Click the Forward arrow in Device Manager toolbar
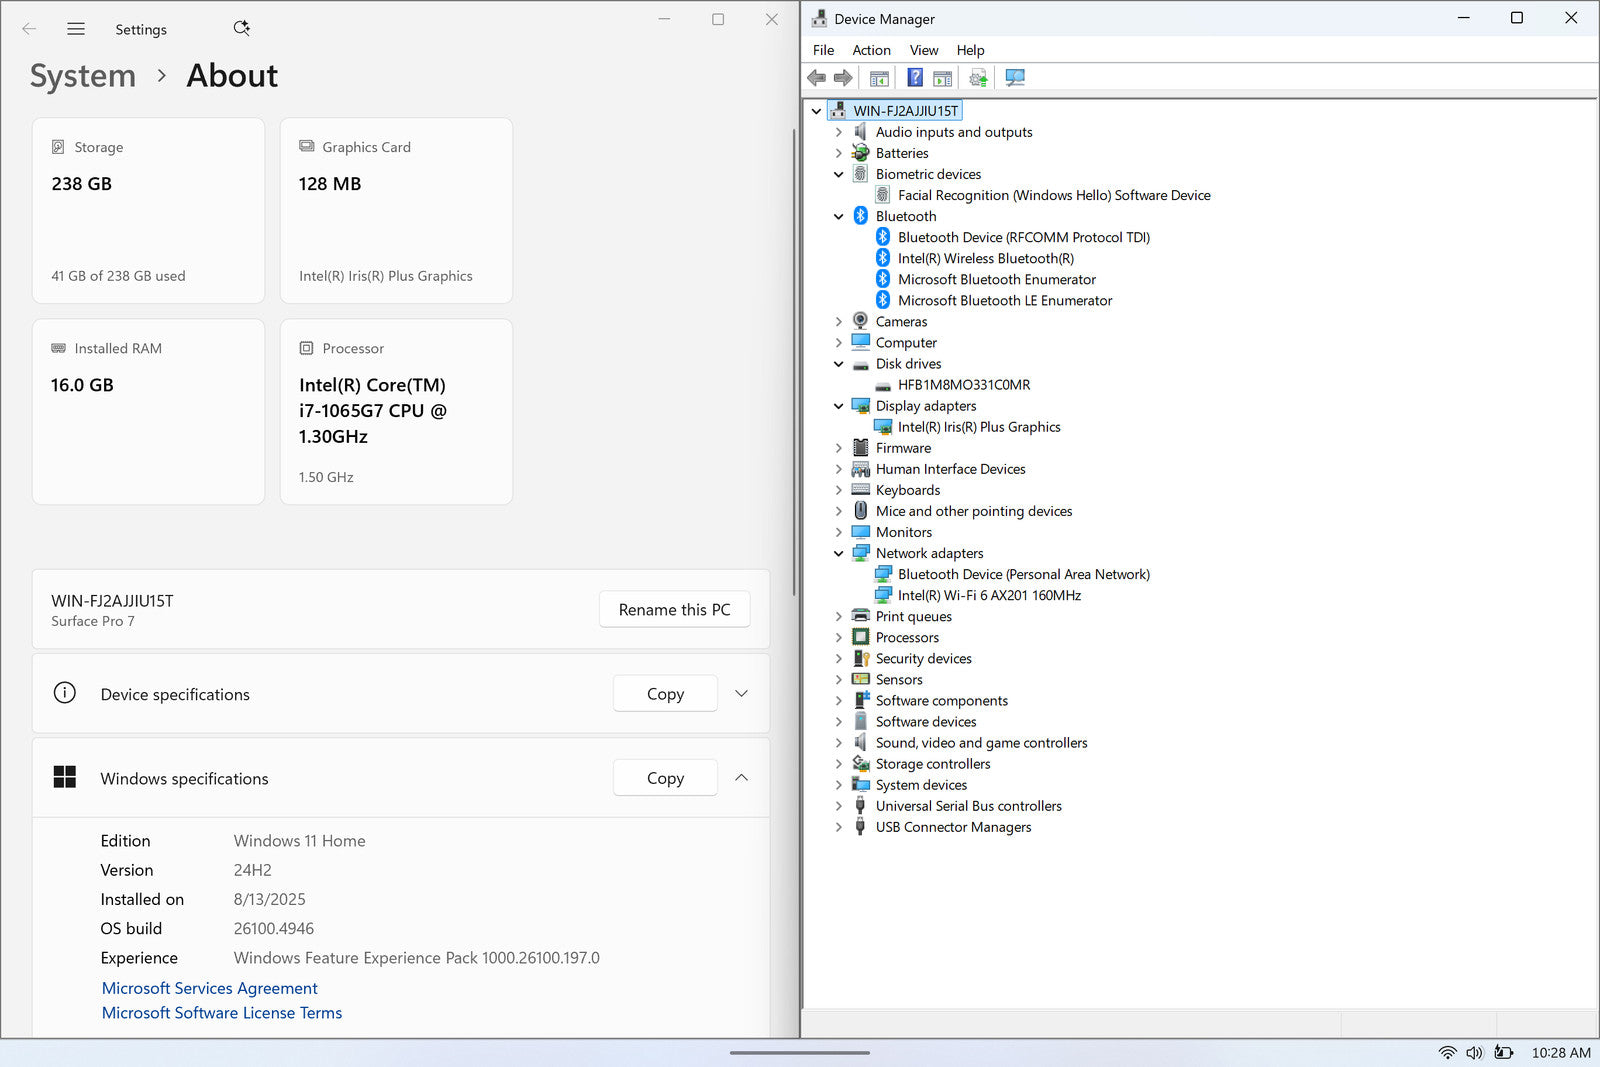The width and height of the screenshot is (1600, 1067). pos(843,78)
